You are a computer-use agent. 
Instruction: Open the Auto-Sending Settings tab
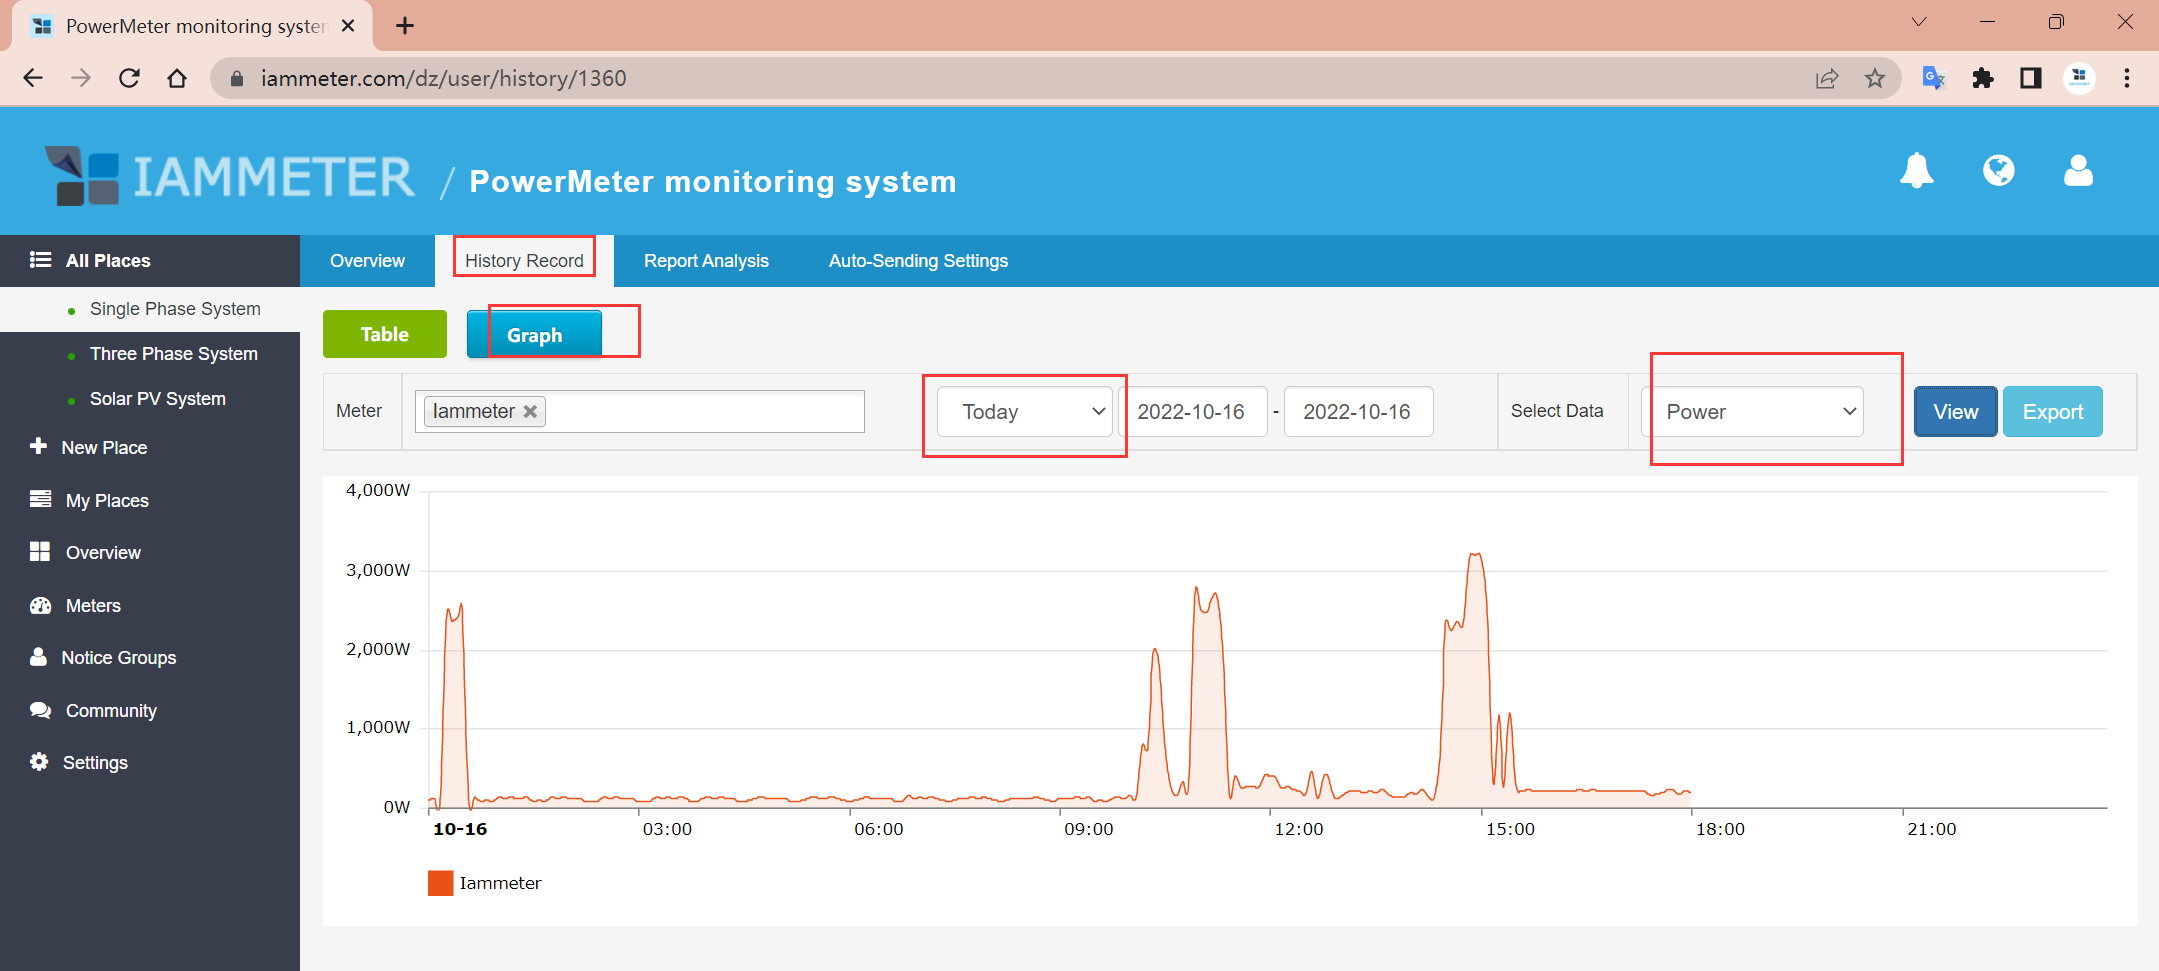click(x=918, y=261)
